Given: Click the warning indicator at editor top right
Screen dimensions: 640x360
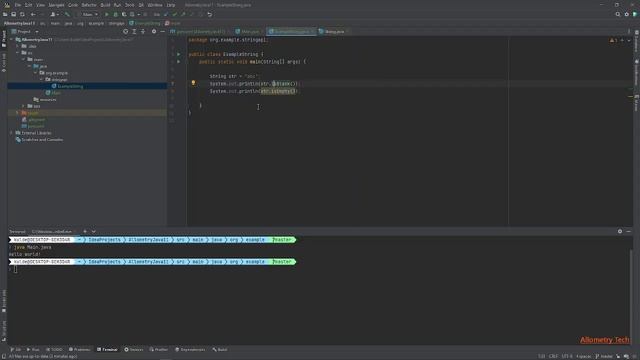Looking at the screenshot, I should click(613, 40).
